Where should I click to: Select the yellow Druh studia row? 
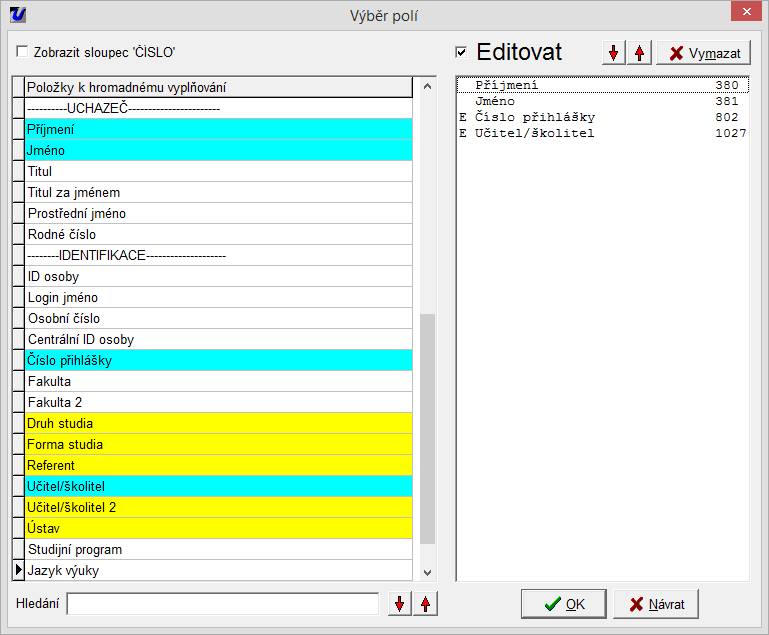pos(218,423)
